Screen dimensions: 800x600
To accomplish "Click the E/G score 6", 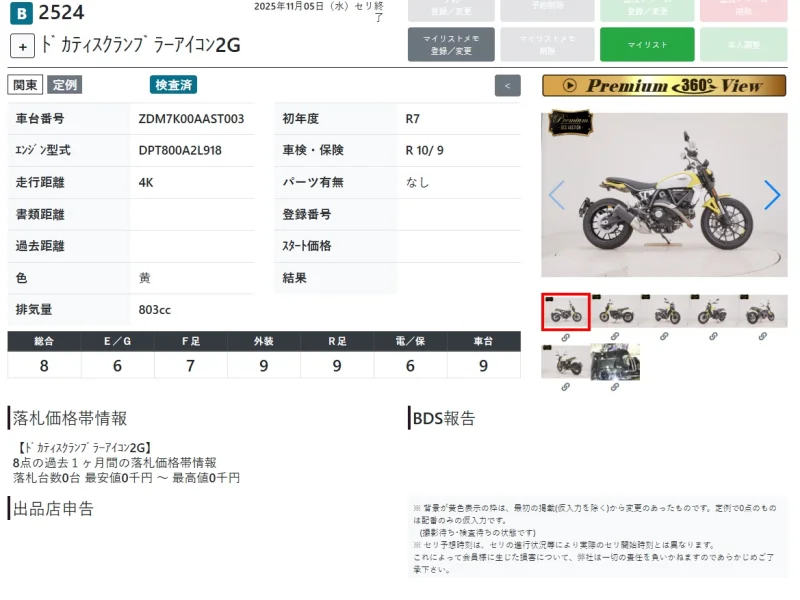I will tap(117, 366).
